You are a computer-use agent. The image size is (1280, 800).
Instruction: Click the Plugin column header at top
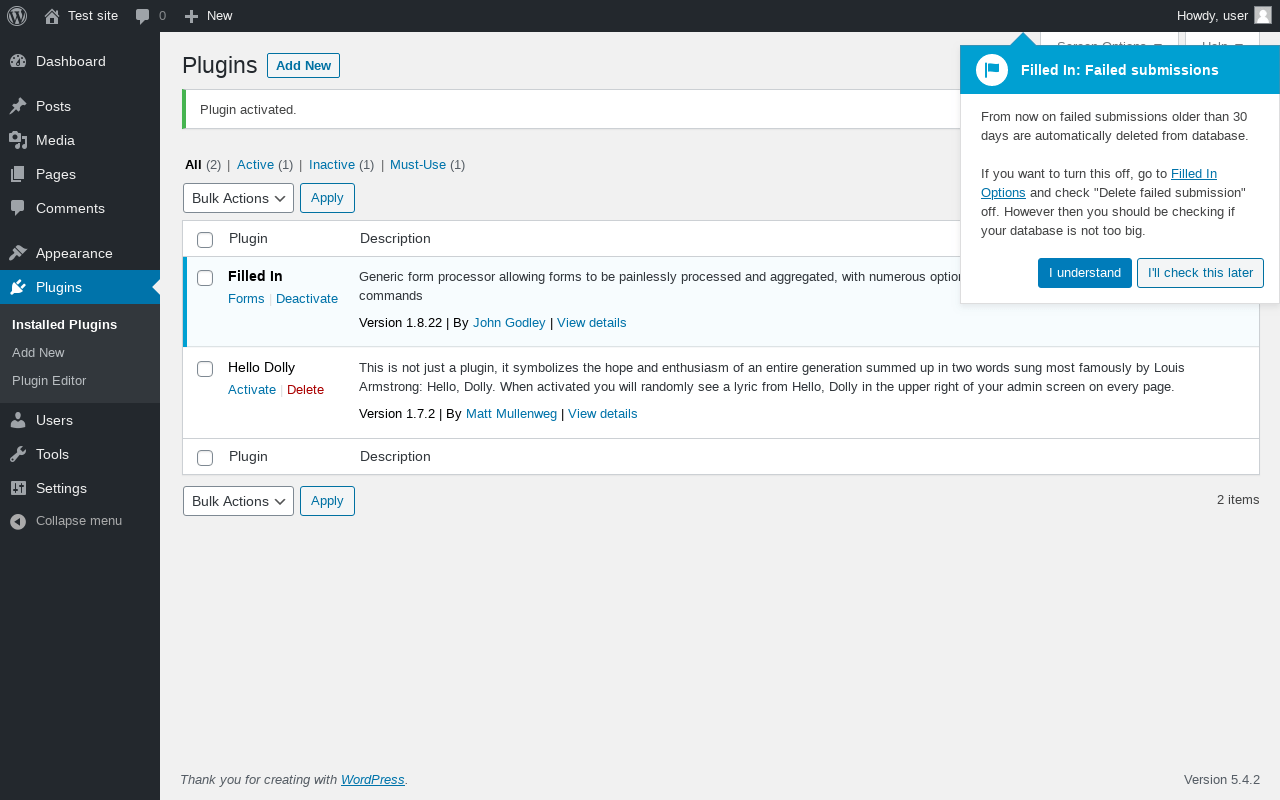pyautogui.click(x=248, y=238)
